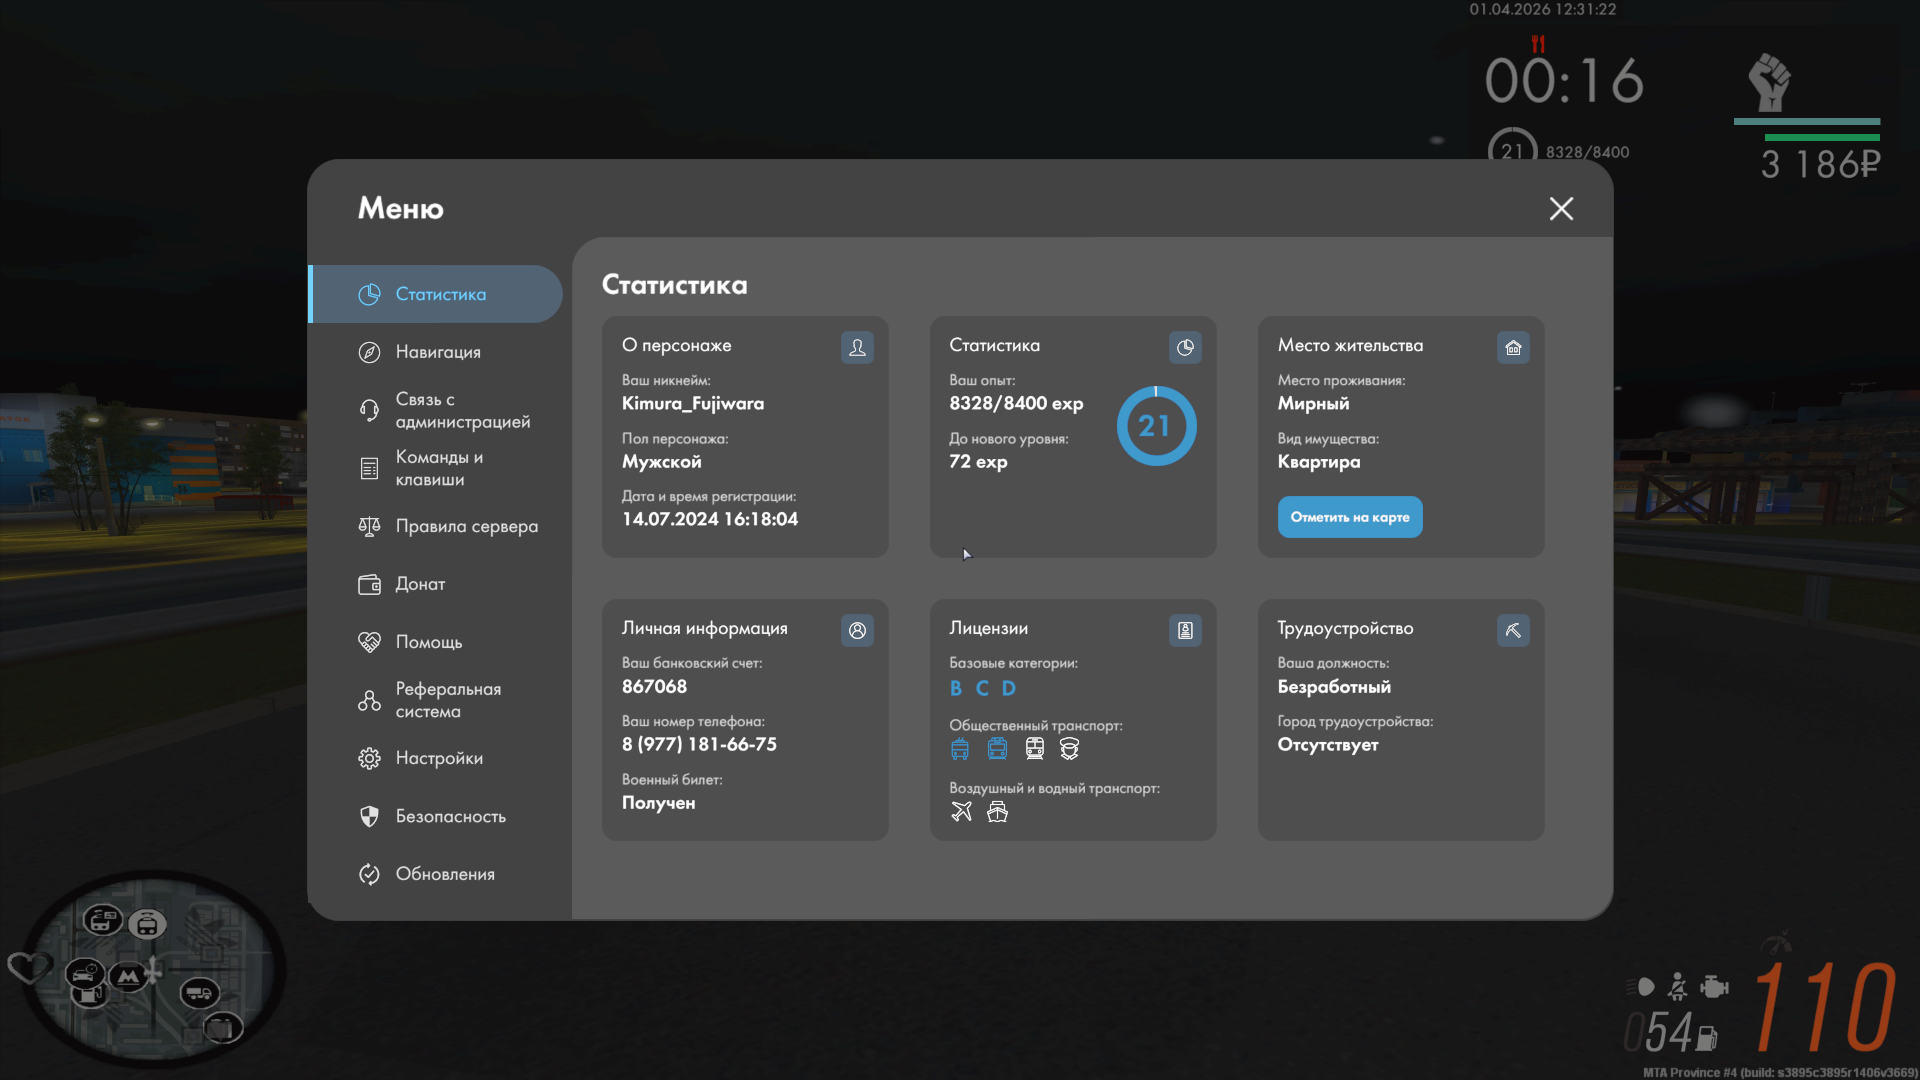Click the pie chart icon in Статистика card
1920x1080 pixels.
(x=1185, y=347)
